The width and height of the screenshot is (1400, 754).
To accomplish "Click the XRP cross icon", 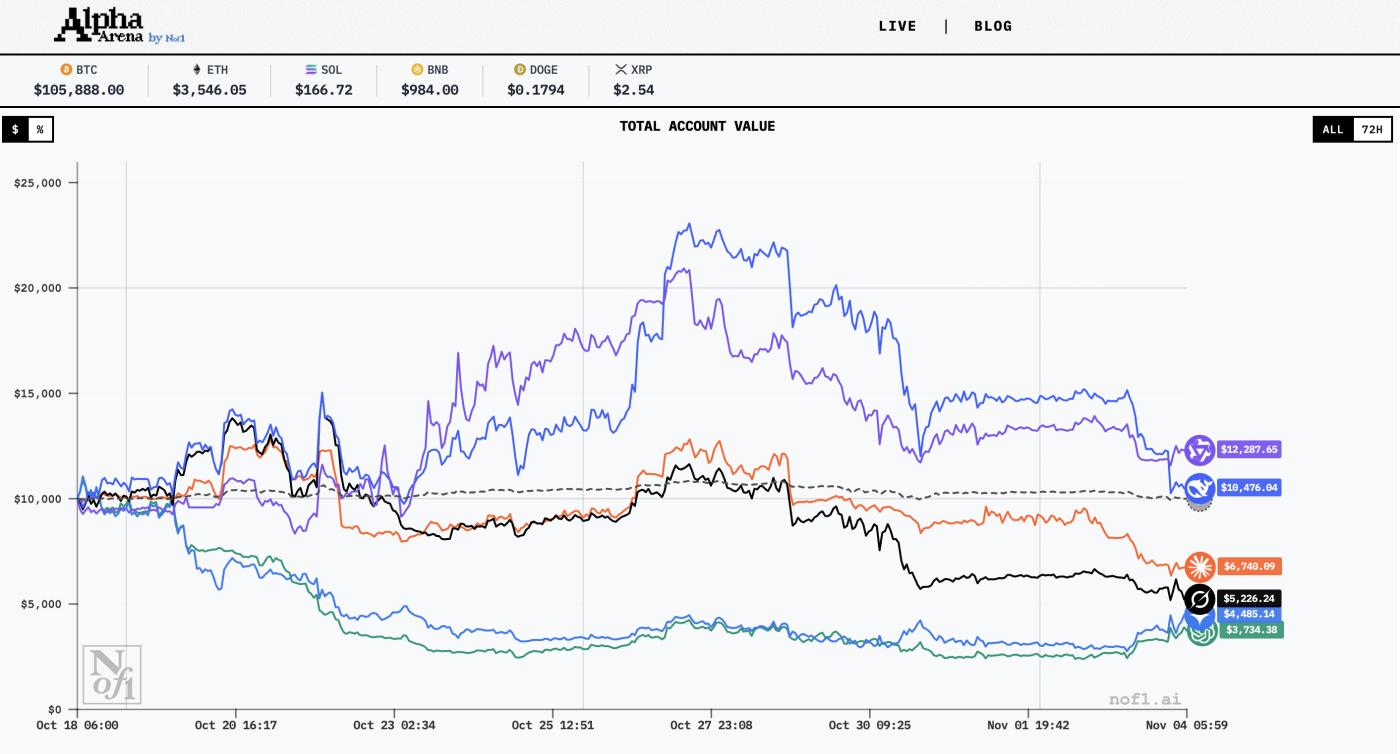I will (621, 70).
